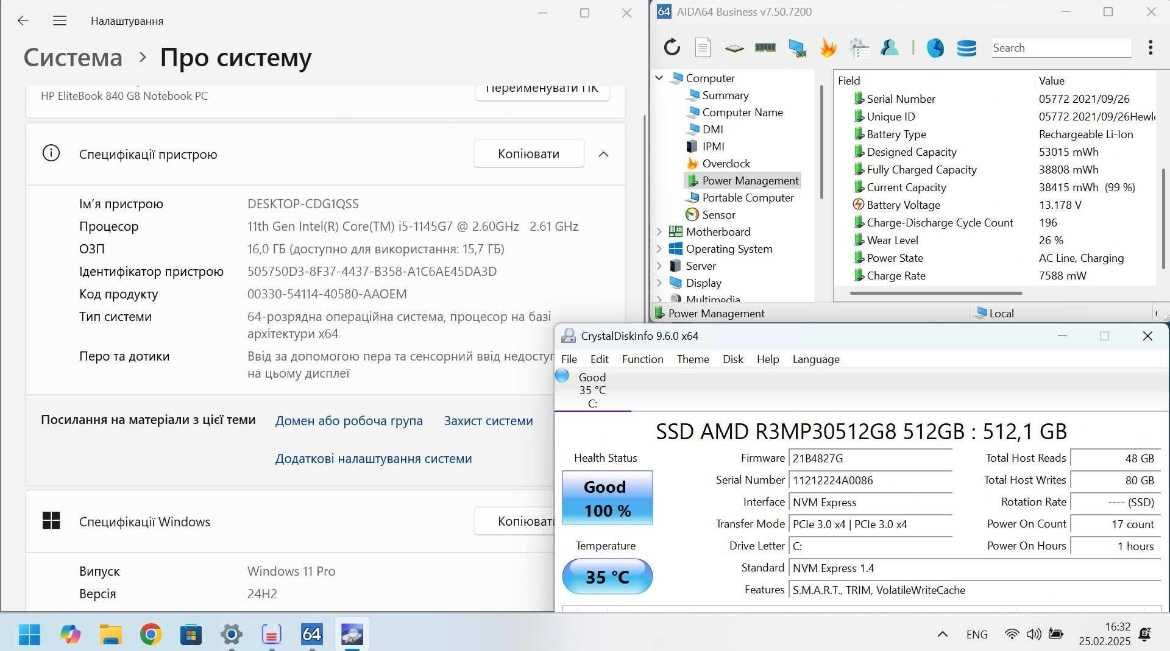
Task: Open the Домен або робоча група link
Action: pos(348,420)
